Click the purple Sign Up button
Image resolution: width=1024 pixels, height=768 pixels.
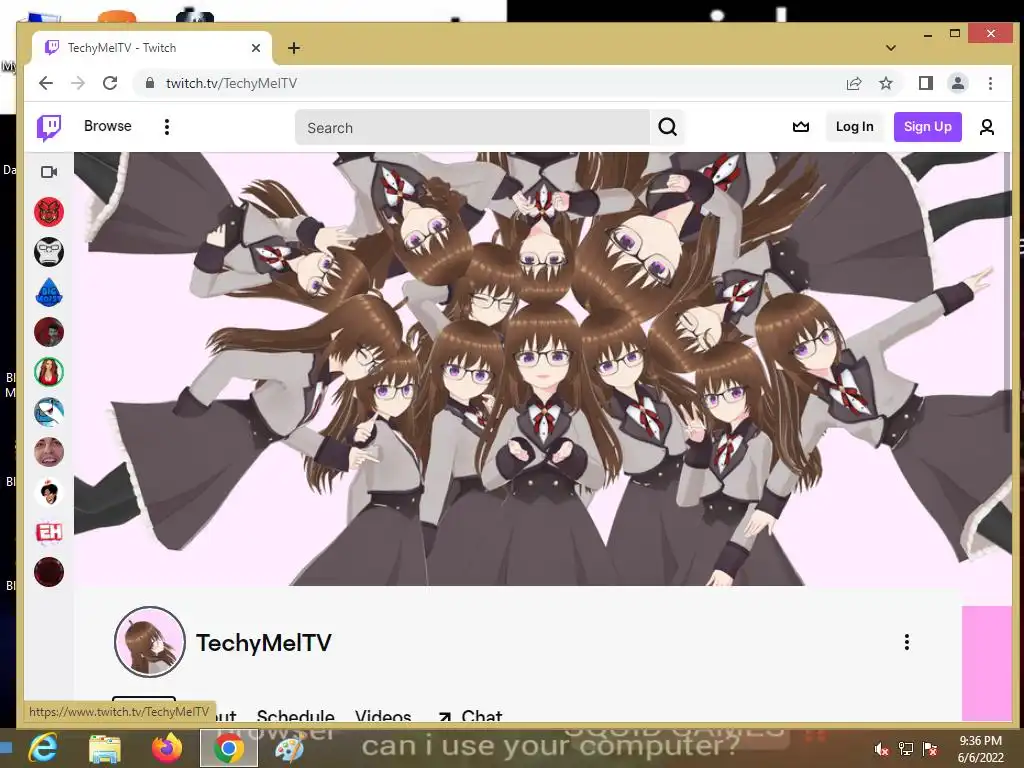click(927, 127)
